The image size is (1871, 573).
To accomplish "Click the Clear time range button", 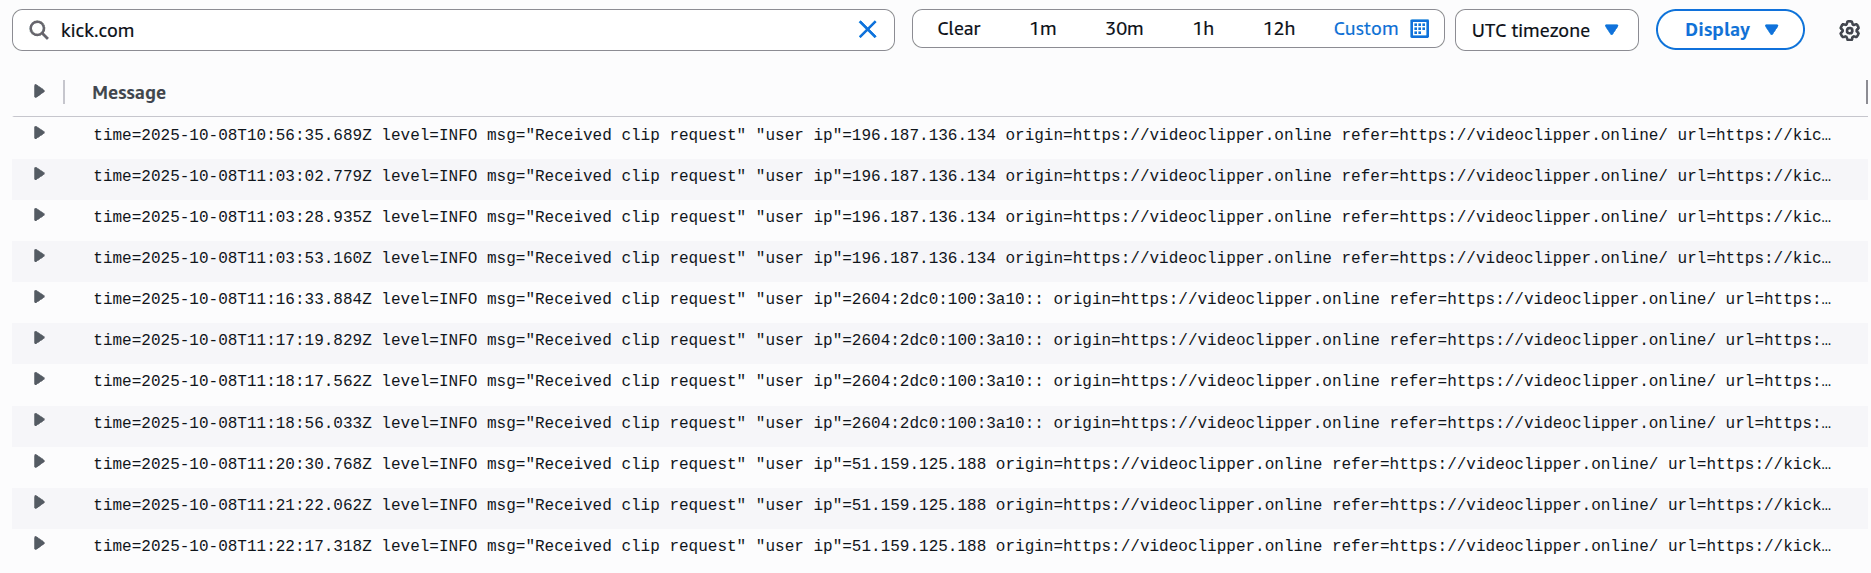I will tap(958, 29).
